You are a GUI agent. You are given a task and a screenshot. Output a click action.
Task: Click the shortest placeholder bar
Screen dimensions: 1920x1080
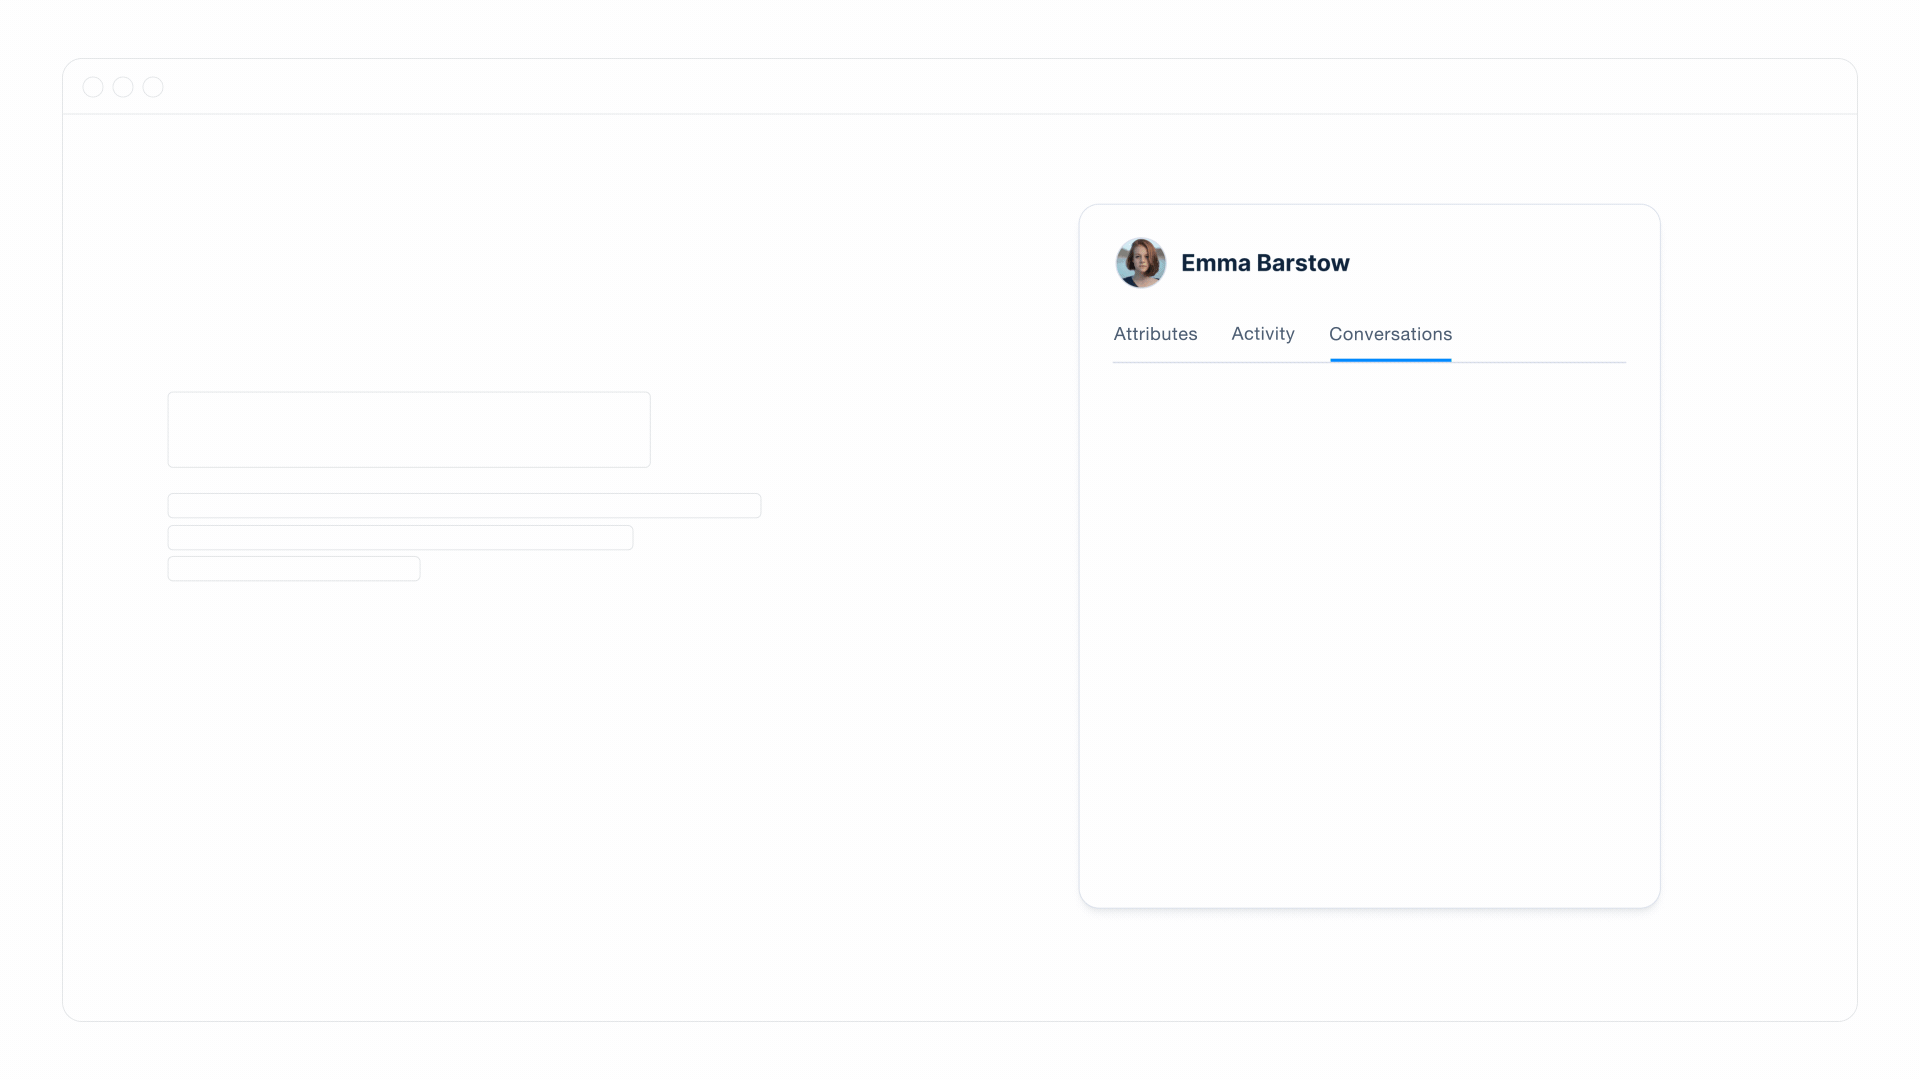[x=293, y=569]
